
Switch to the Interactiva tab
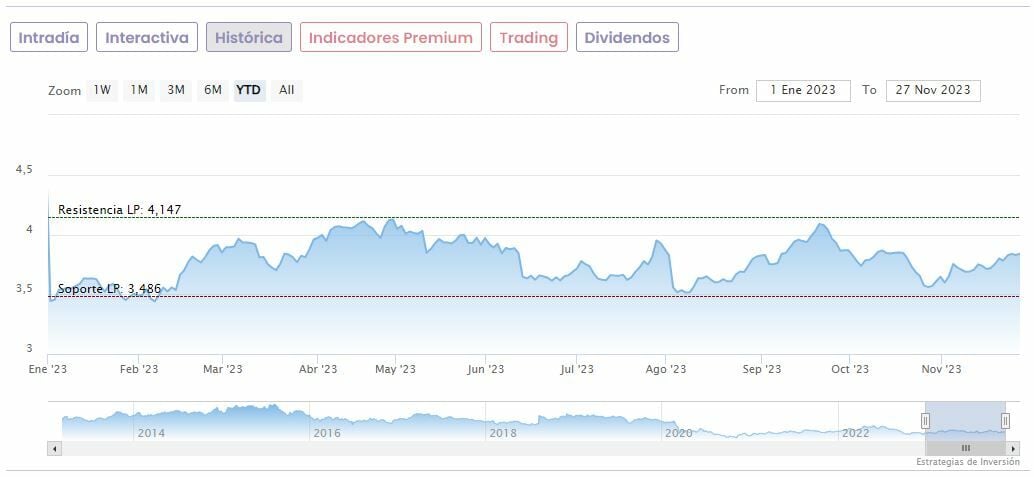(147, 38)
